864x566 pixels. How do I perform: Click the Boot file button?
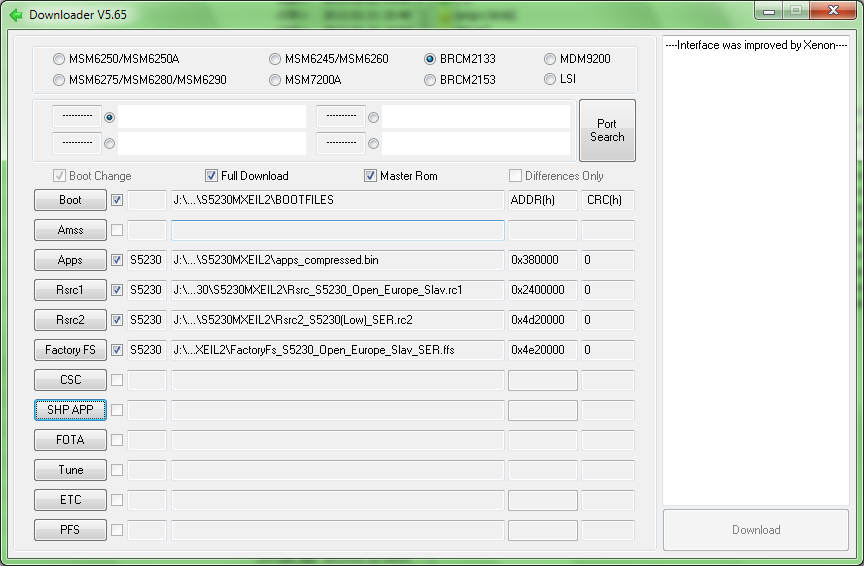pos(70,200)
